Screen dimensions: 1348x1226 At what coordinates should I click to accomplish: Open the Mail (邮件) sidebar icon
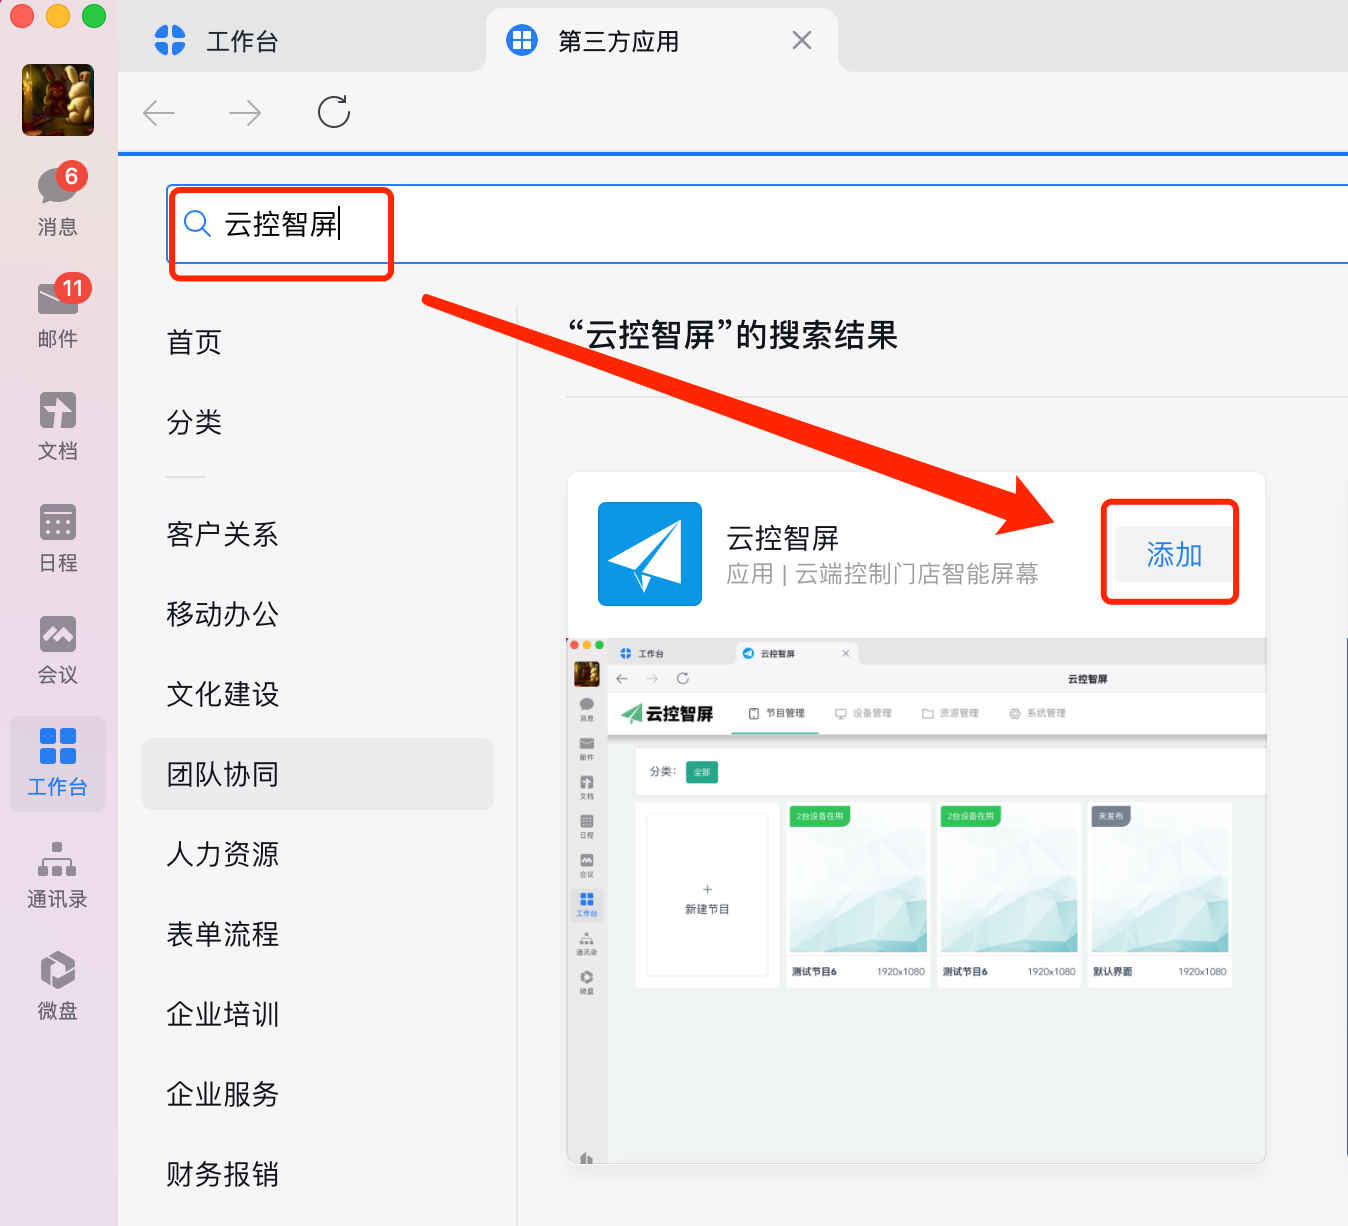[x=58, y=311]
